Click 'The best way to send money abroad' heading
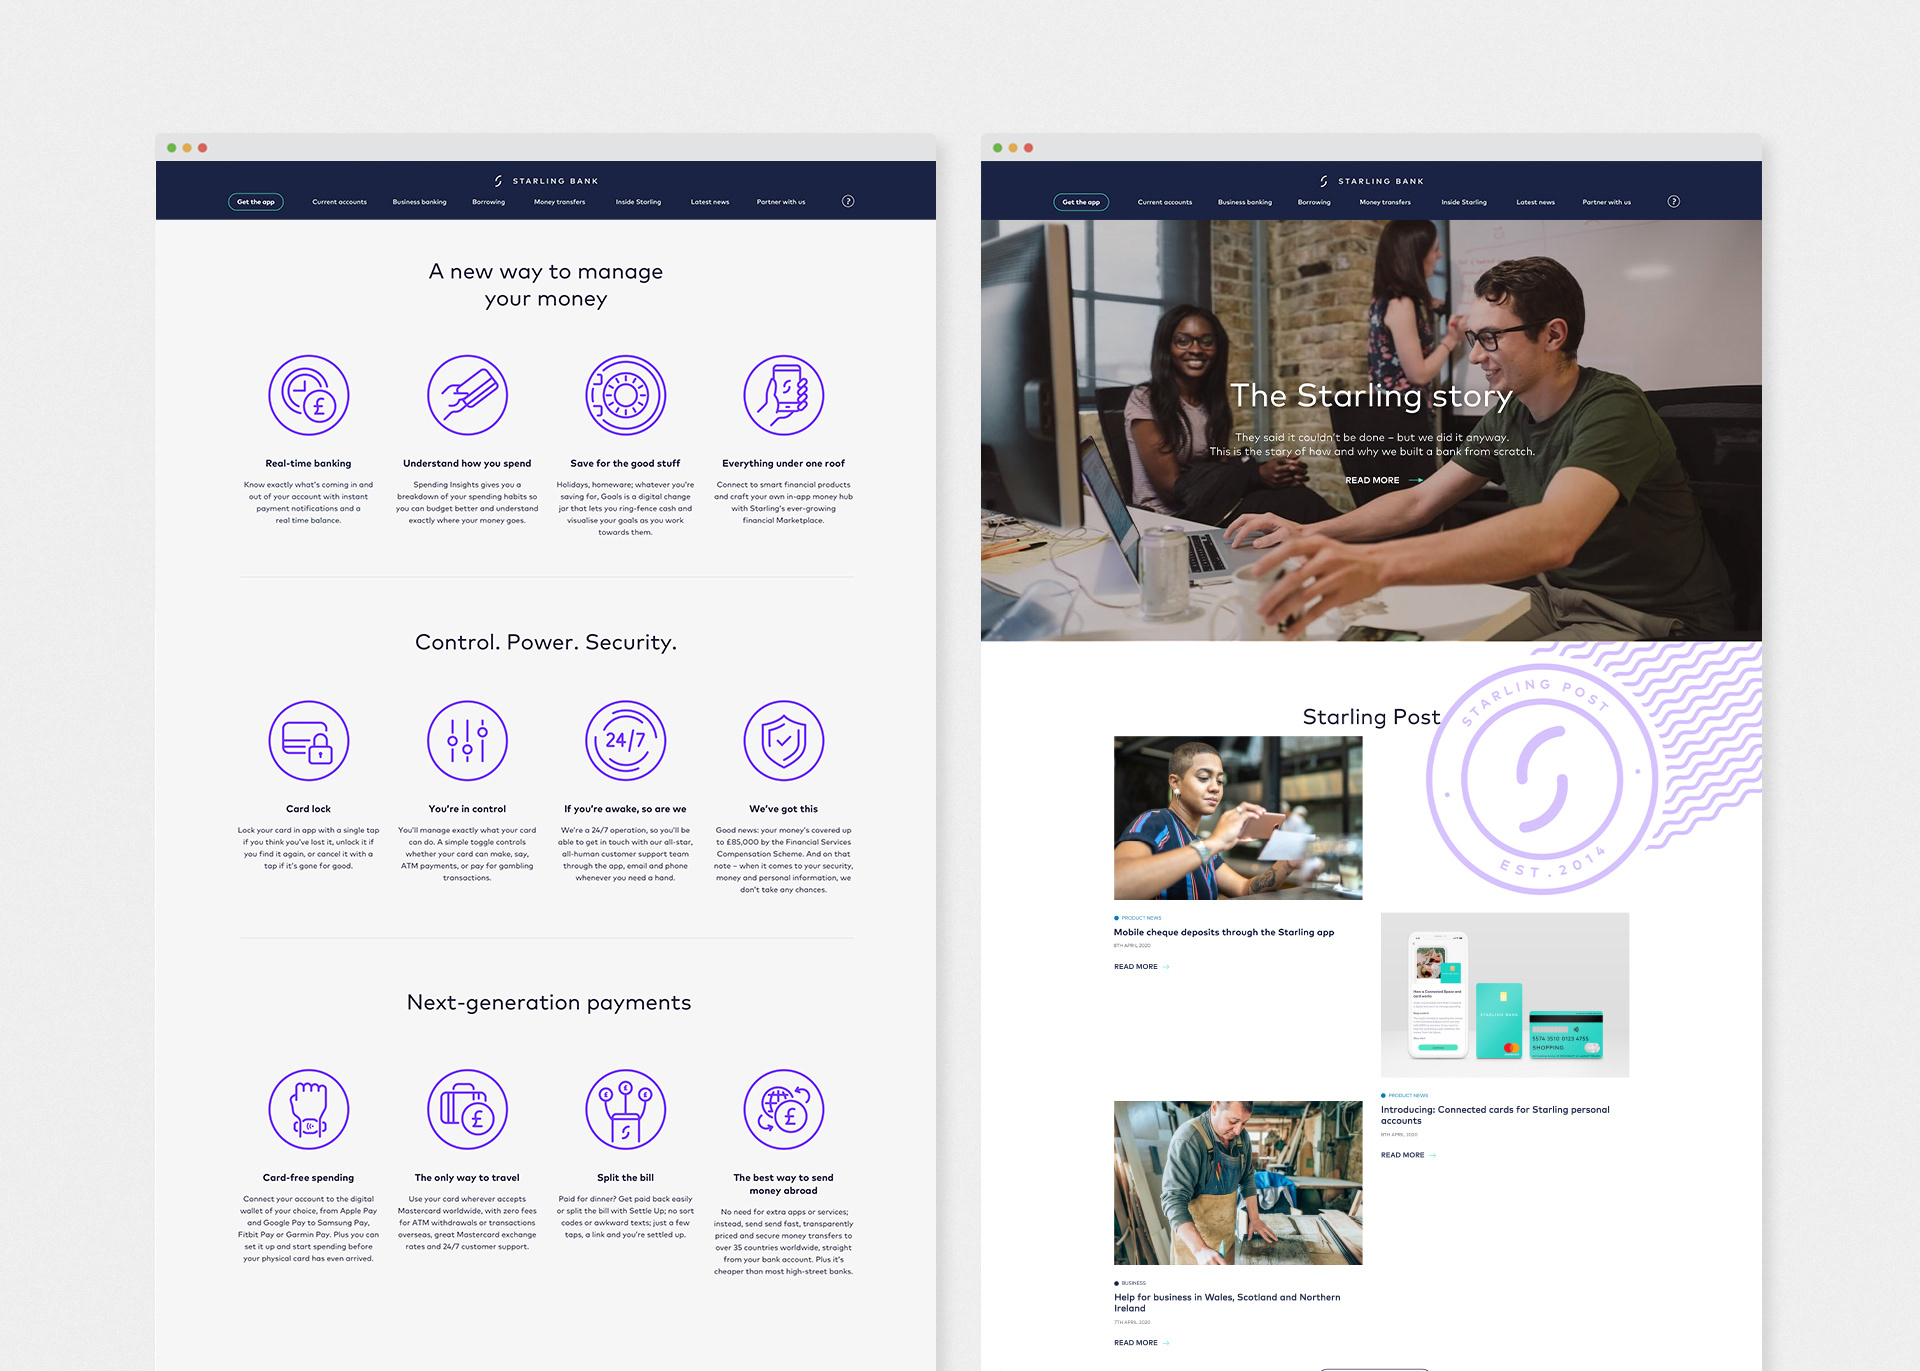Viewport: 1920px width, 1371px height. pos(783,1184)
